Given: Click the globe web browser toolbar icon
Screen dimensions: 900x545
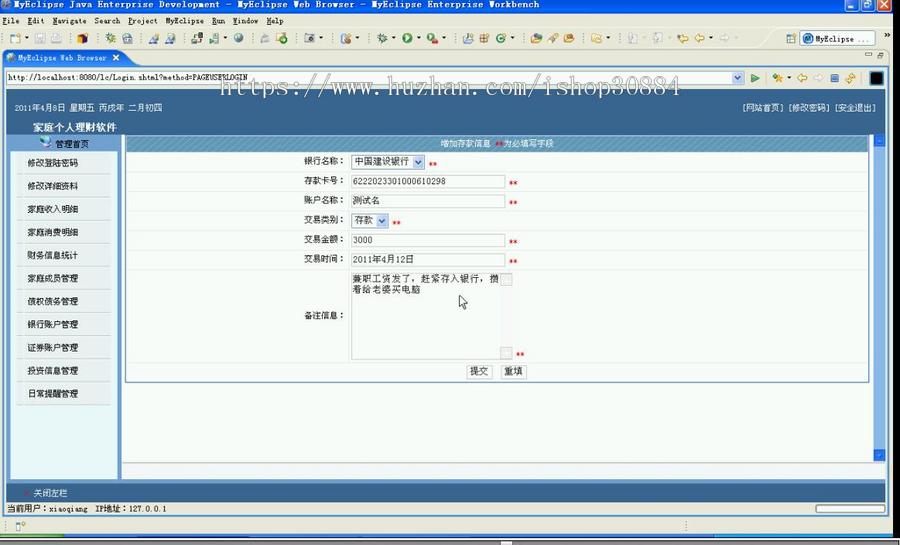Looking at the screenshot, I should click(238, 38).
